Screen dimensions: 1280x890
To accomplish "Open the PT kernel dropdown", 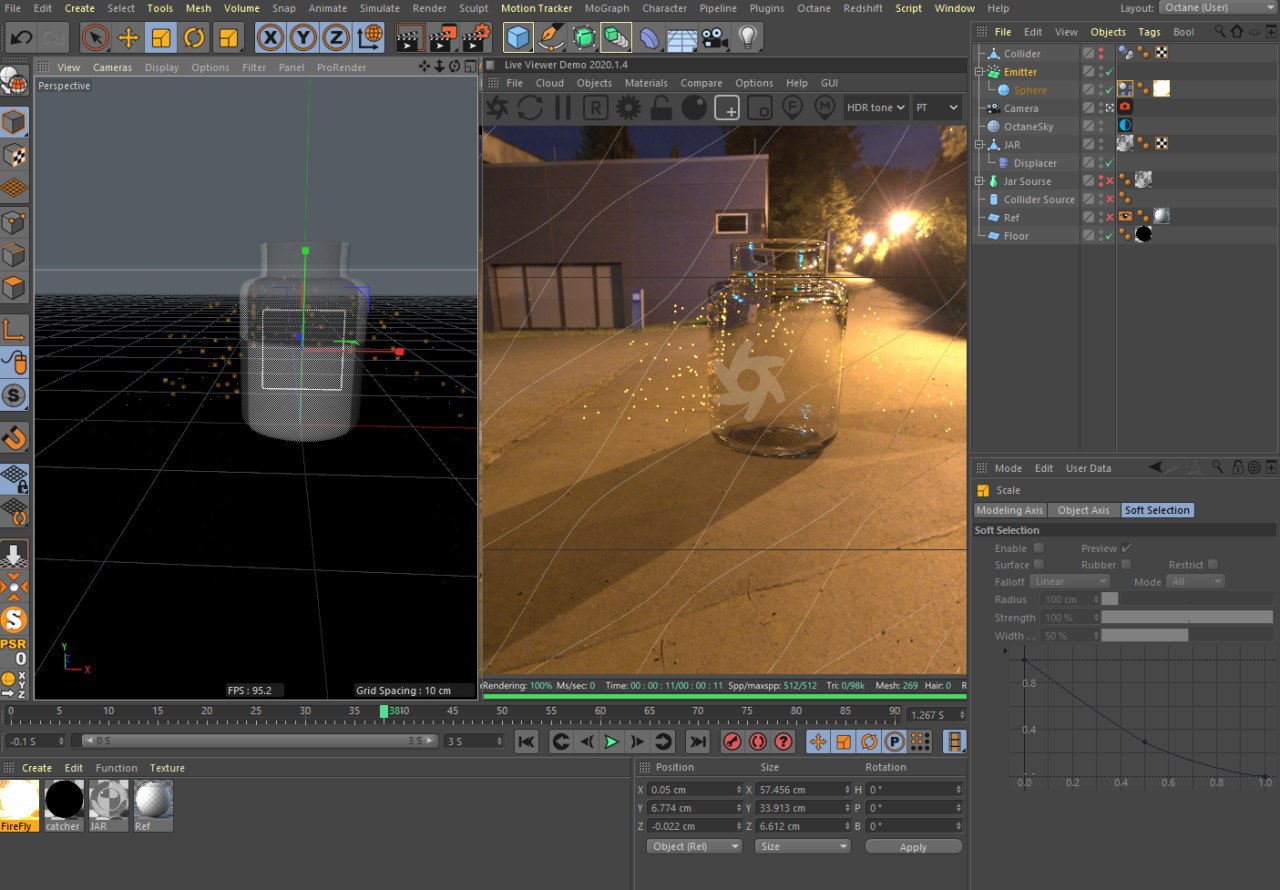I will pyautogui.click(x=936, y=107).
